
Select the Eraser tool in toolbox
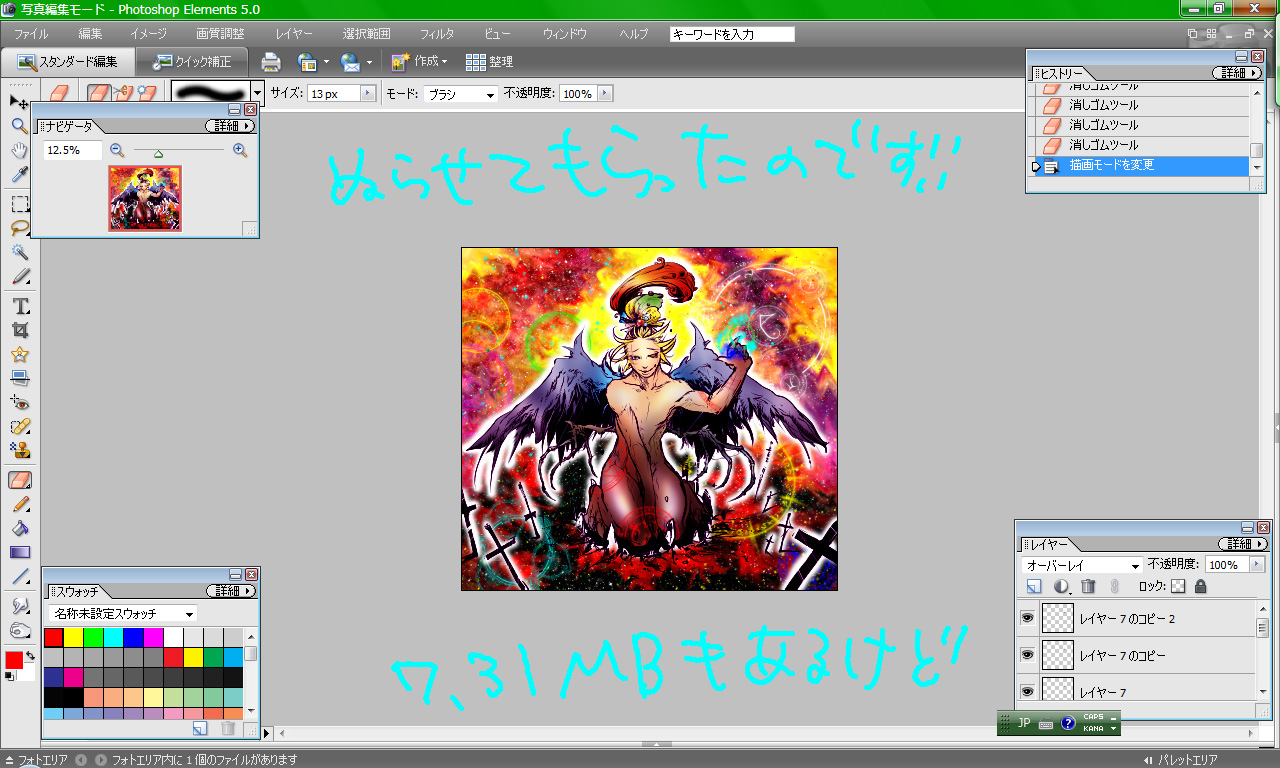pos(19,480)
